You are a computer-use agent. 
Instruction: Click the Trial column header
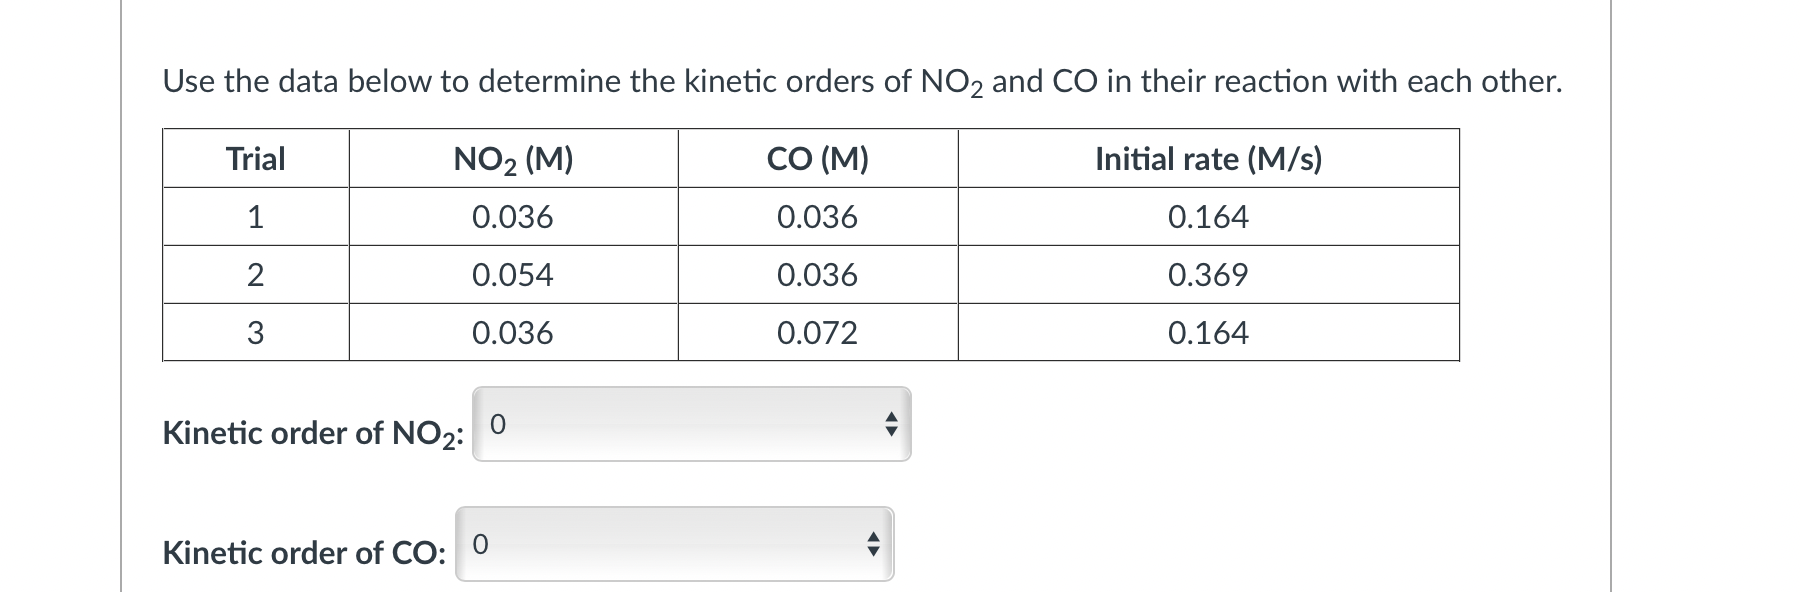pyautogui.click(x=255, y=157)
